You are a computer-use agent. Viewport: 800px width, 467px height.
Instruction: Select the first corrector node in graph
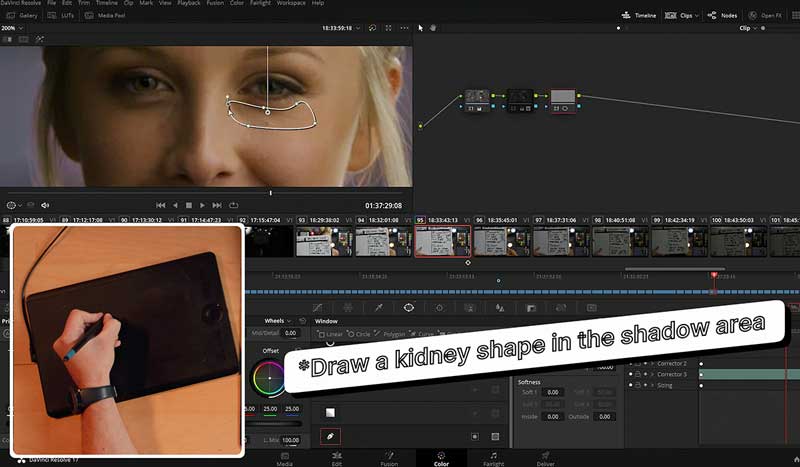coord(477,99)
